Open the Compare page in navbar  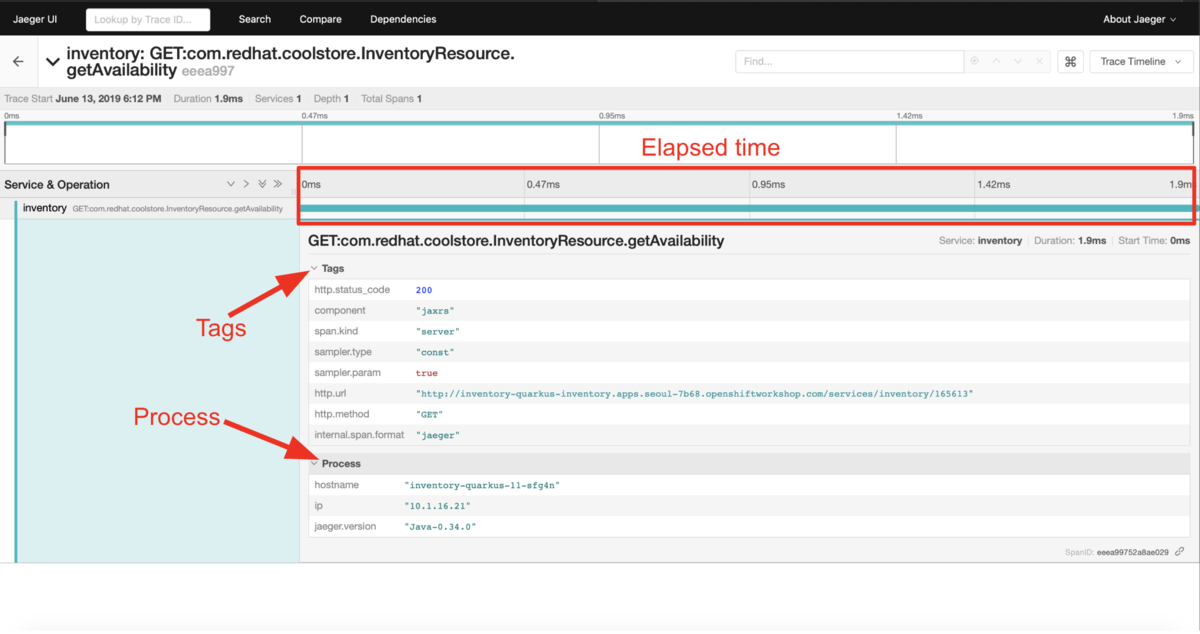pos(320,19)
